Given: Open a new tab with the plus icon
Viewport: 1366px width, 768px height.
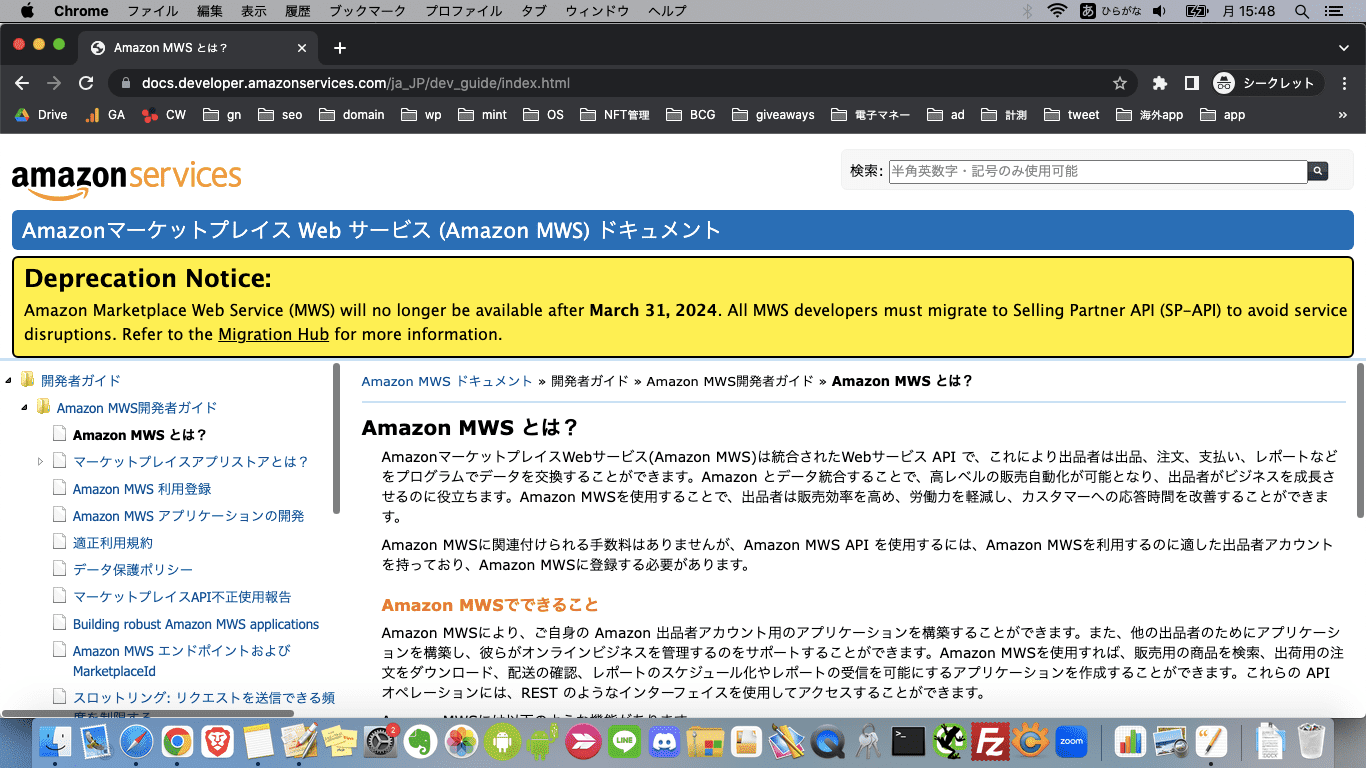Looking at the screenshot, I should 340,47.
